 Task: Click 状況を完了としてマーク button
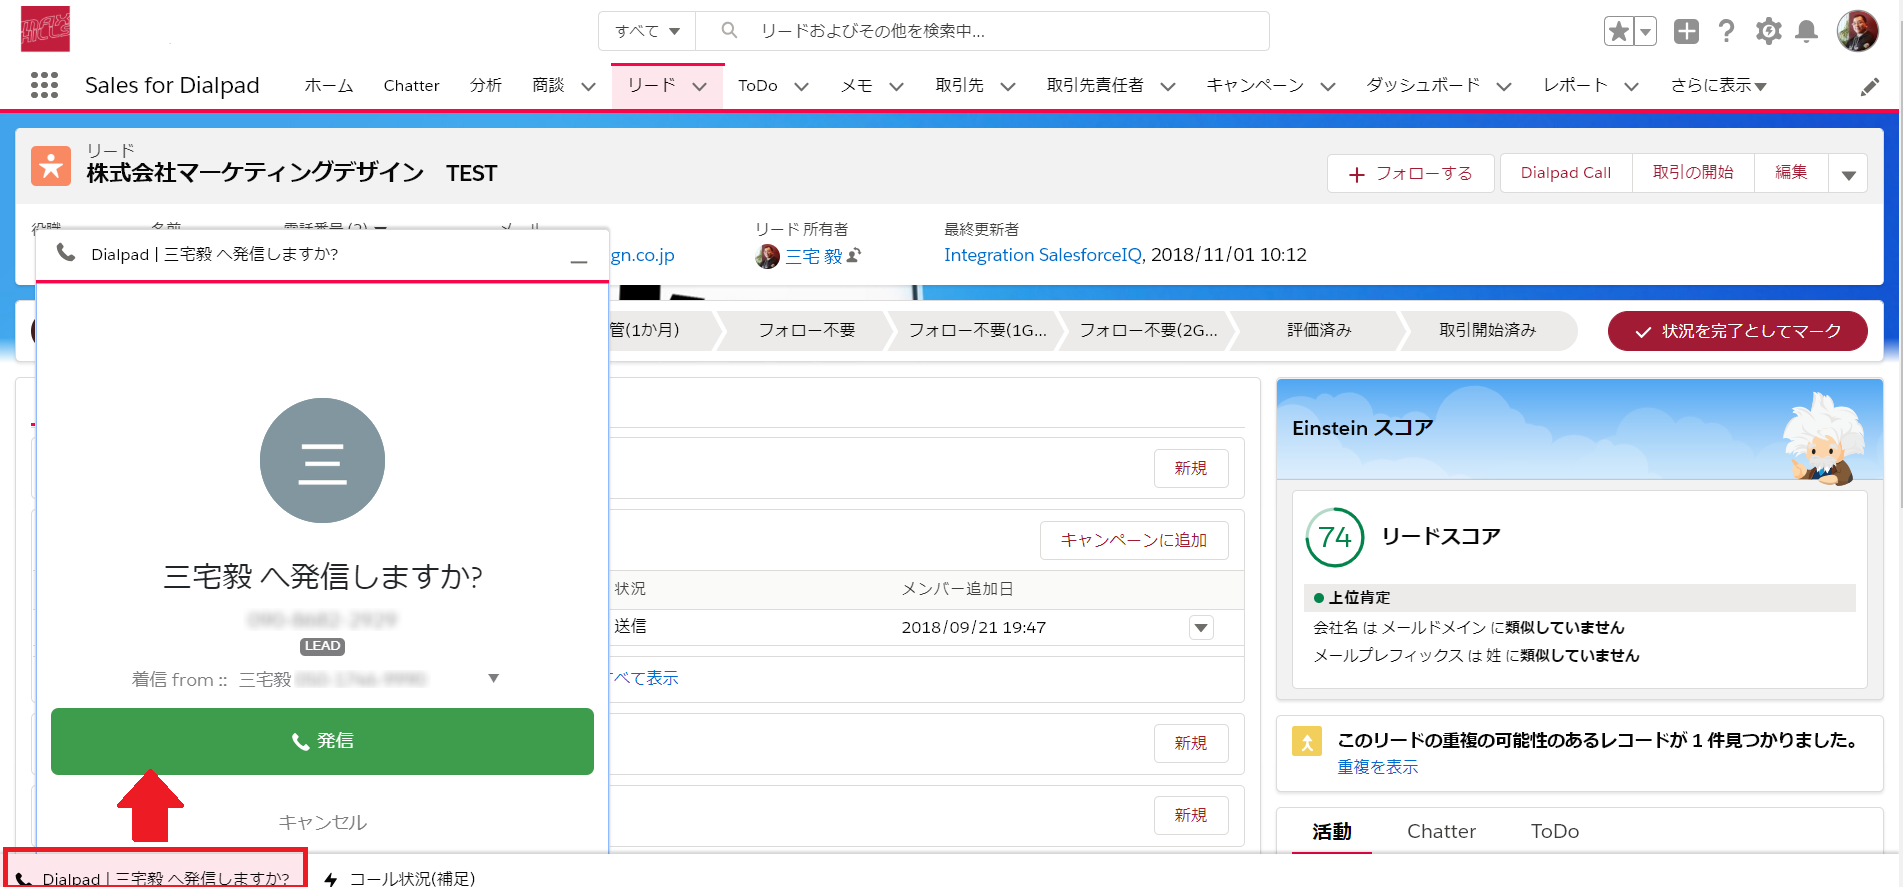[x=1737, y=331]
